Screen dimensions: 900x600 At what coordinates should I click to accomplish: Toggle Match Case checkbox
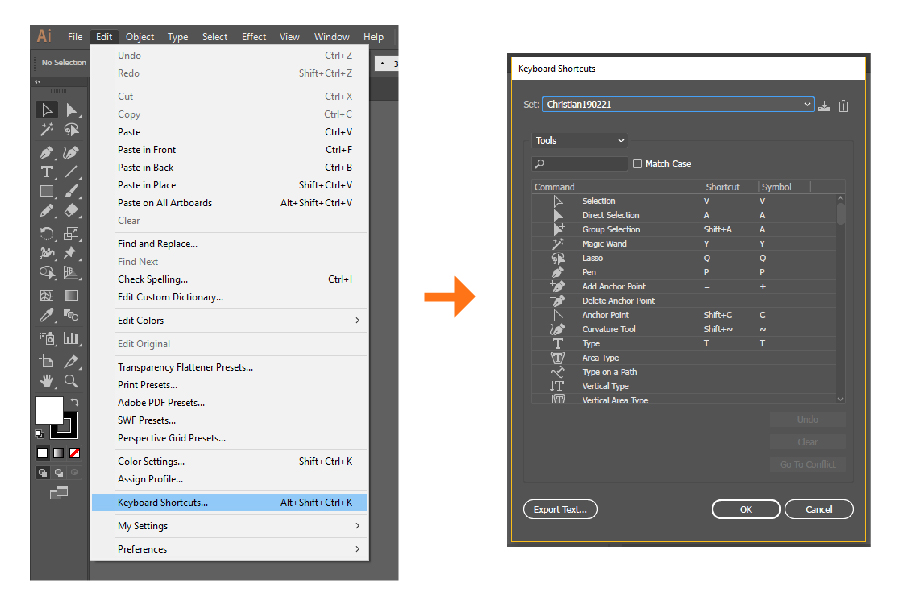pos(637,164)
